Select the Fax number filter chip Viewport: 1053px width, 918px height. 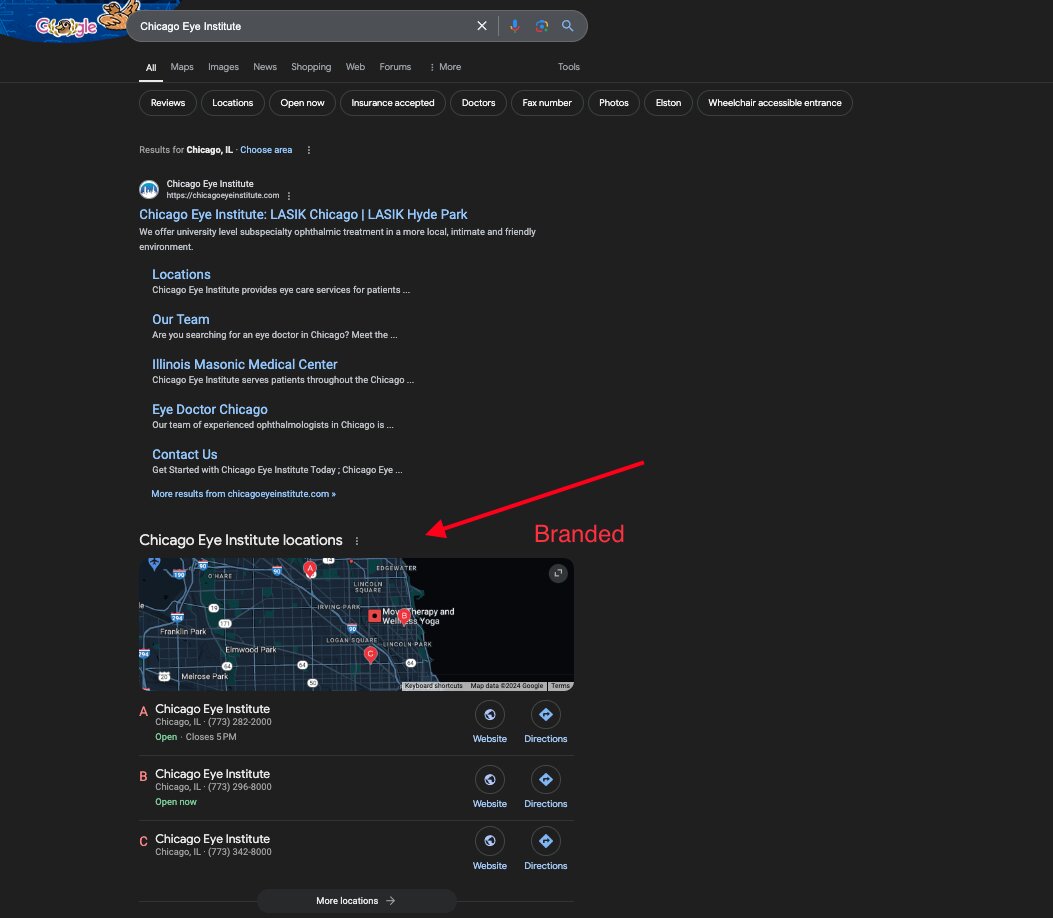click(x=547, y=103)
